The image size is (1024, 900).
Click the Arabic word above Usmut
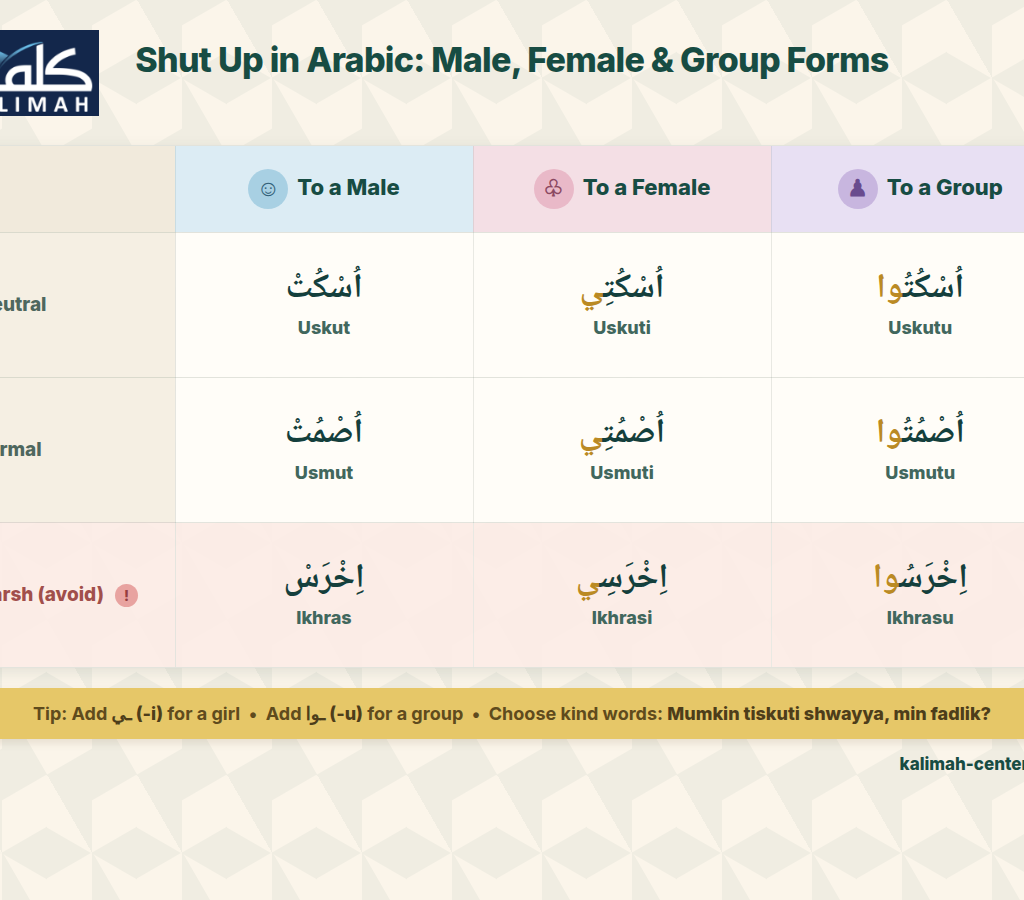point(324,429)
